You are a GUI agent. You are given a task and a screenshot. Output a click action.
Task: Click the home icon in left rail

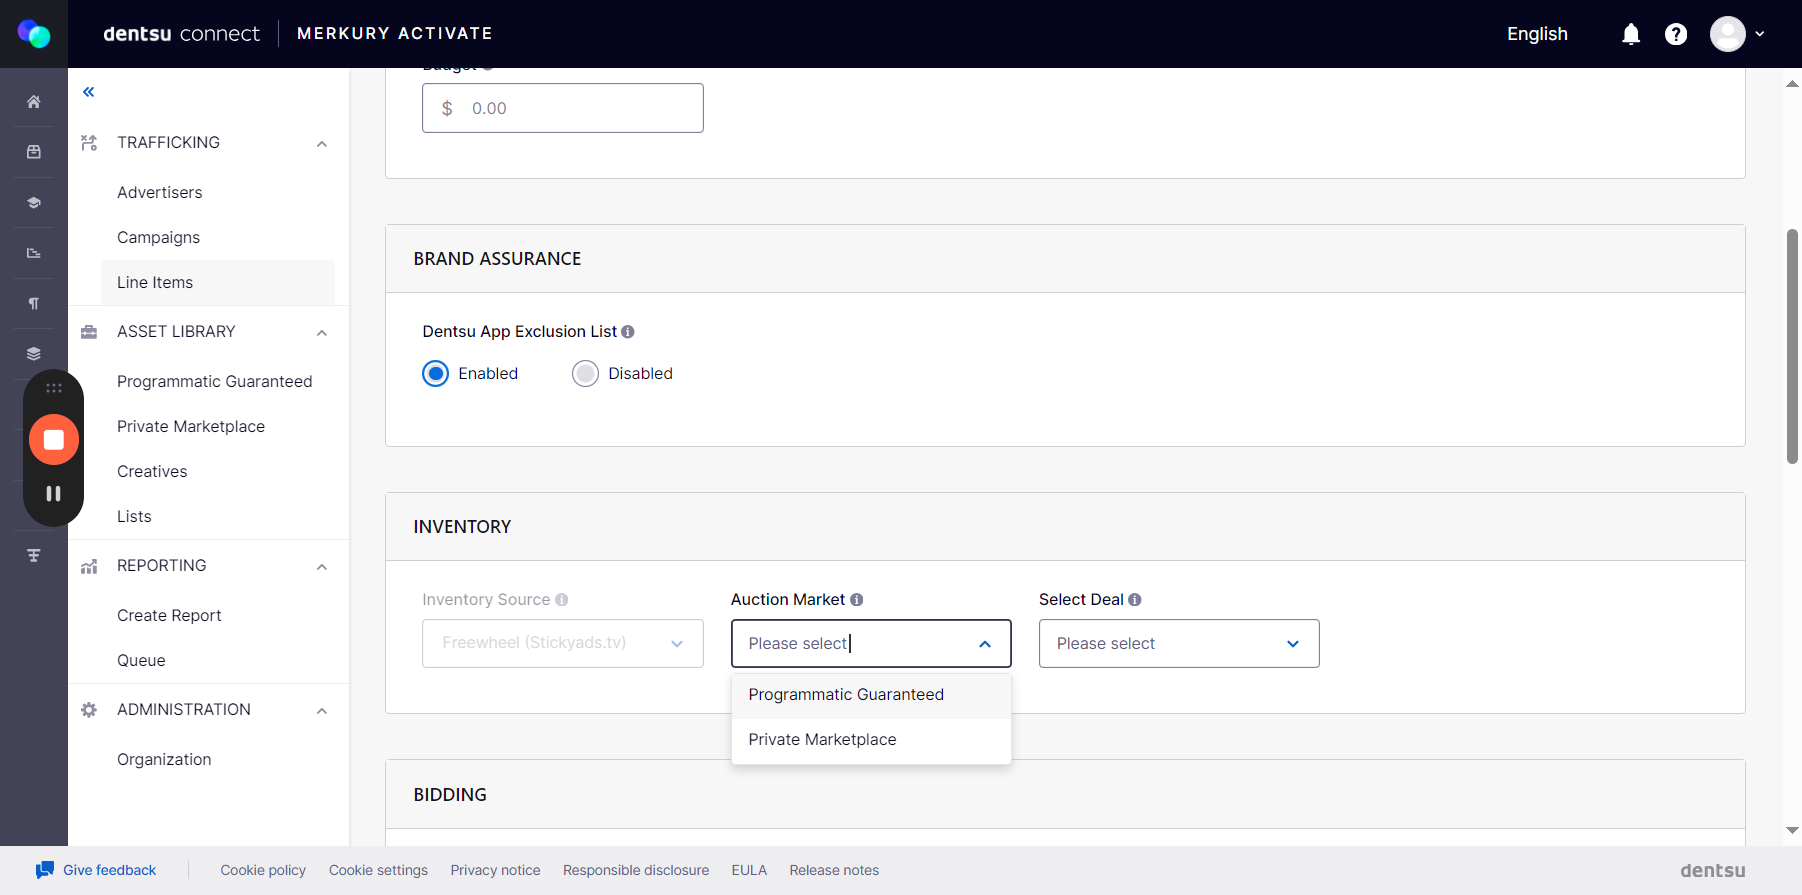tap(34, 102)
